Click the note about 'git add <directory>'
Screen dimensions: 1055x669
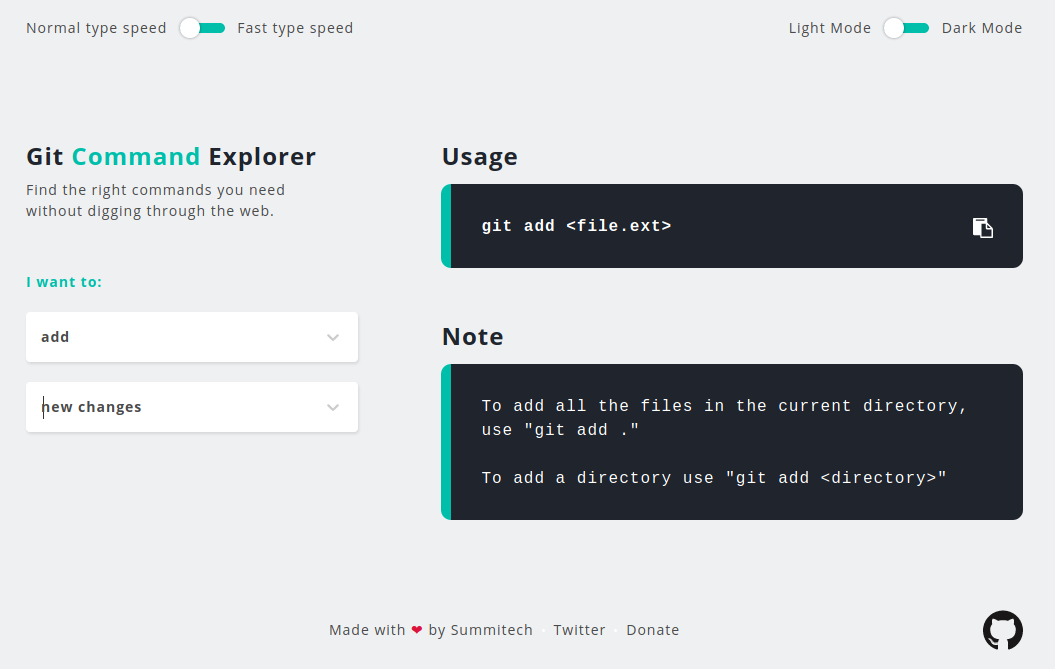pos(714,478)
